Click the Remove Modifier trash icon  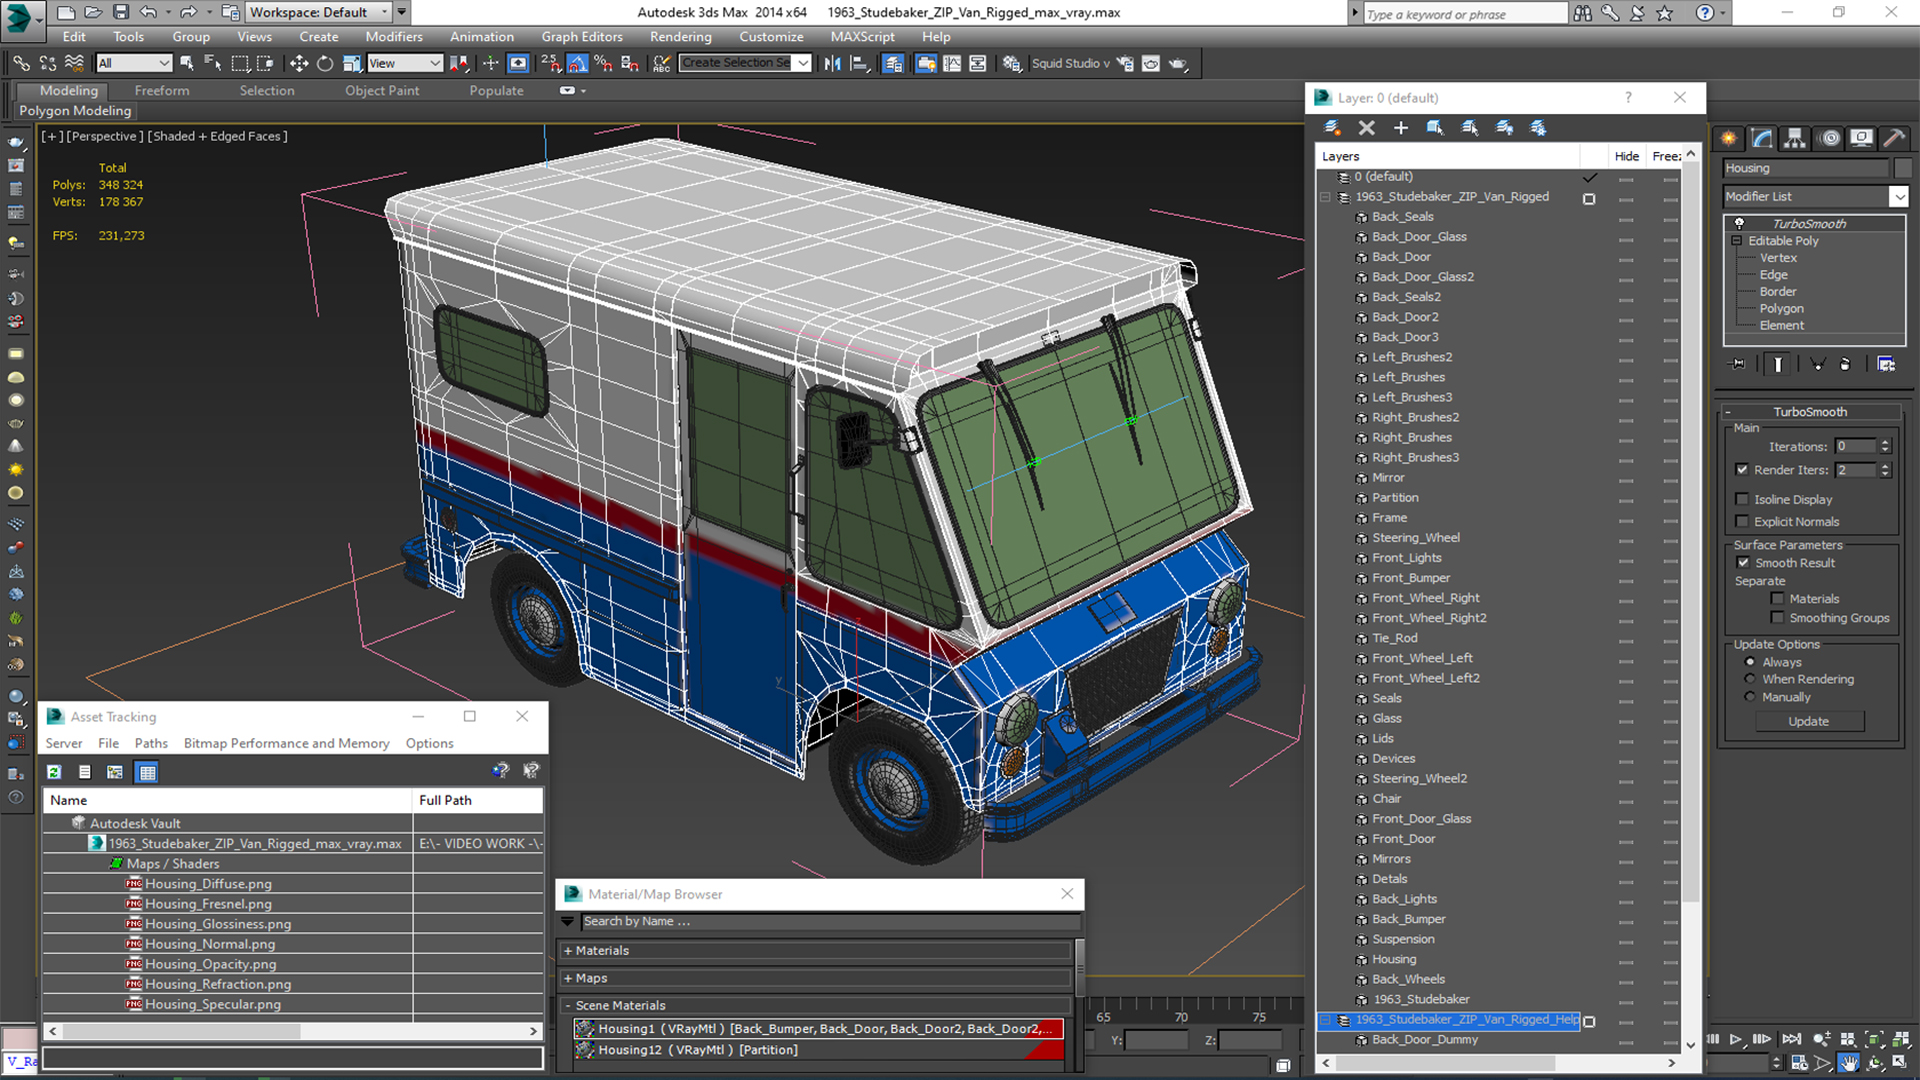(1845, 364)
